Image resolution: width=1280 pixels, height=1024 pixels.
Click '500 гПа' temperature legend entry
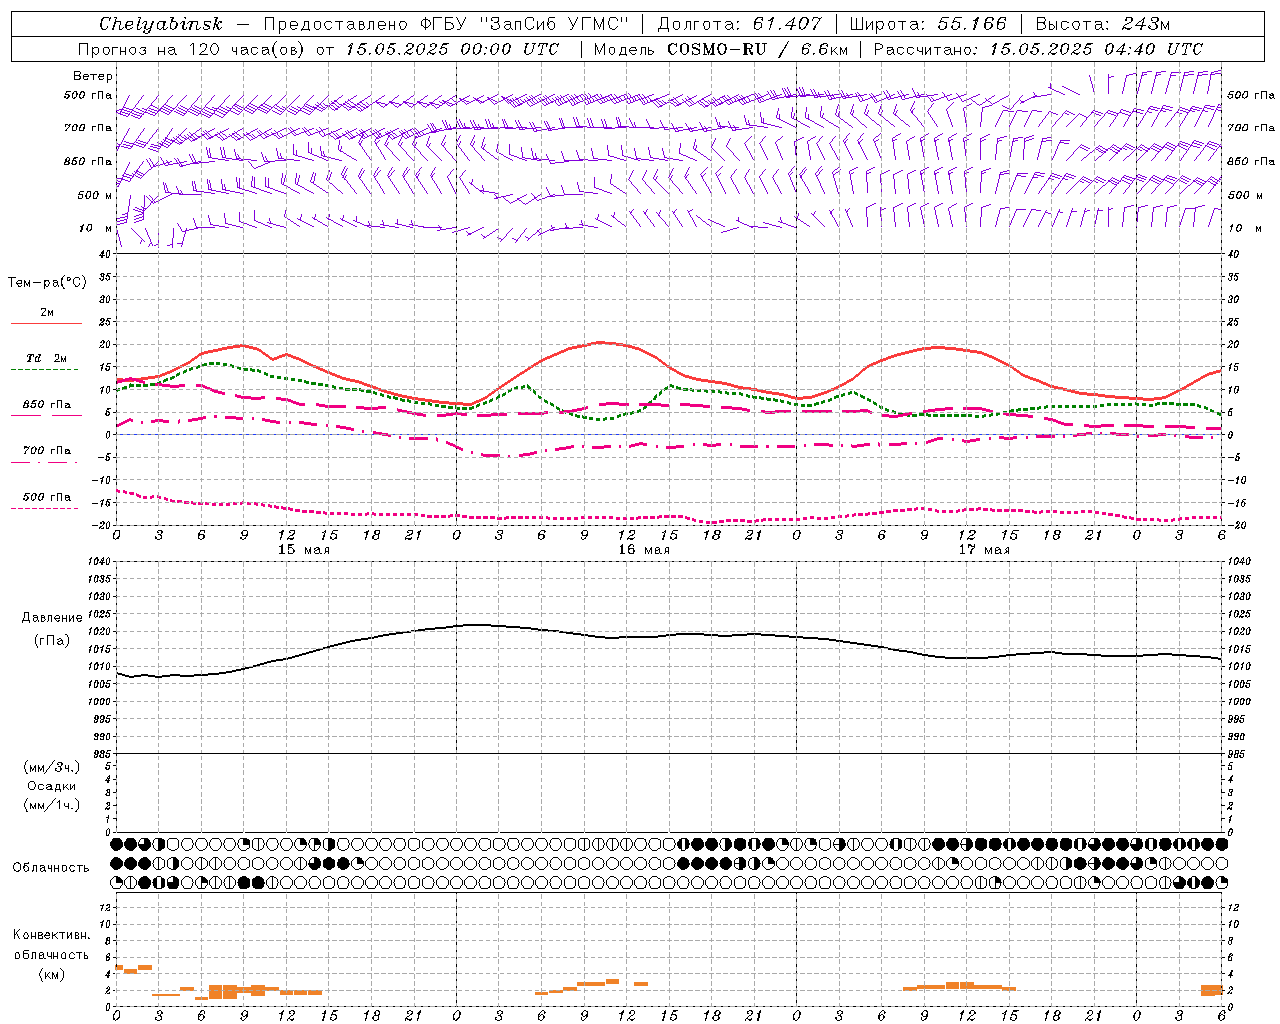tap(47, 497)
